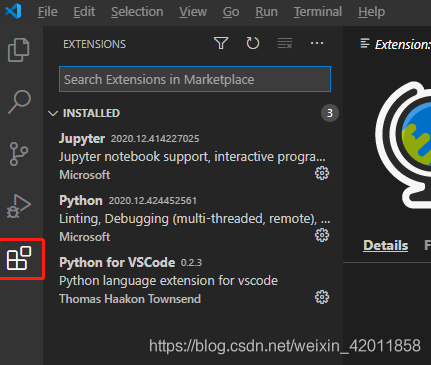
Task: Switch to the Details tab
Action: click(x=386, y=245)
